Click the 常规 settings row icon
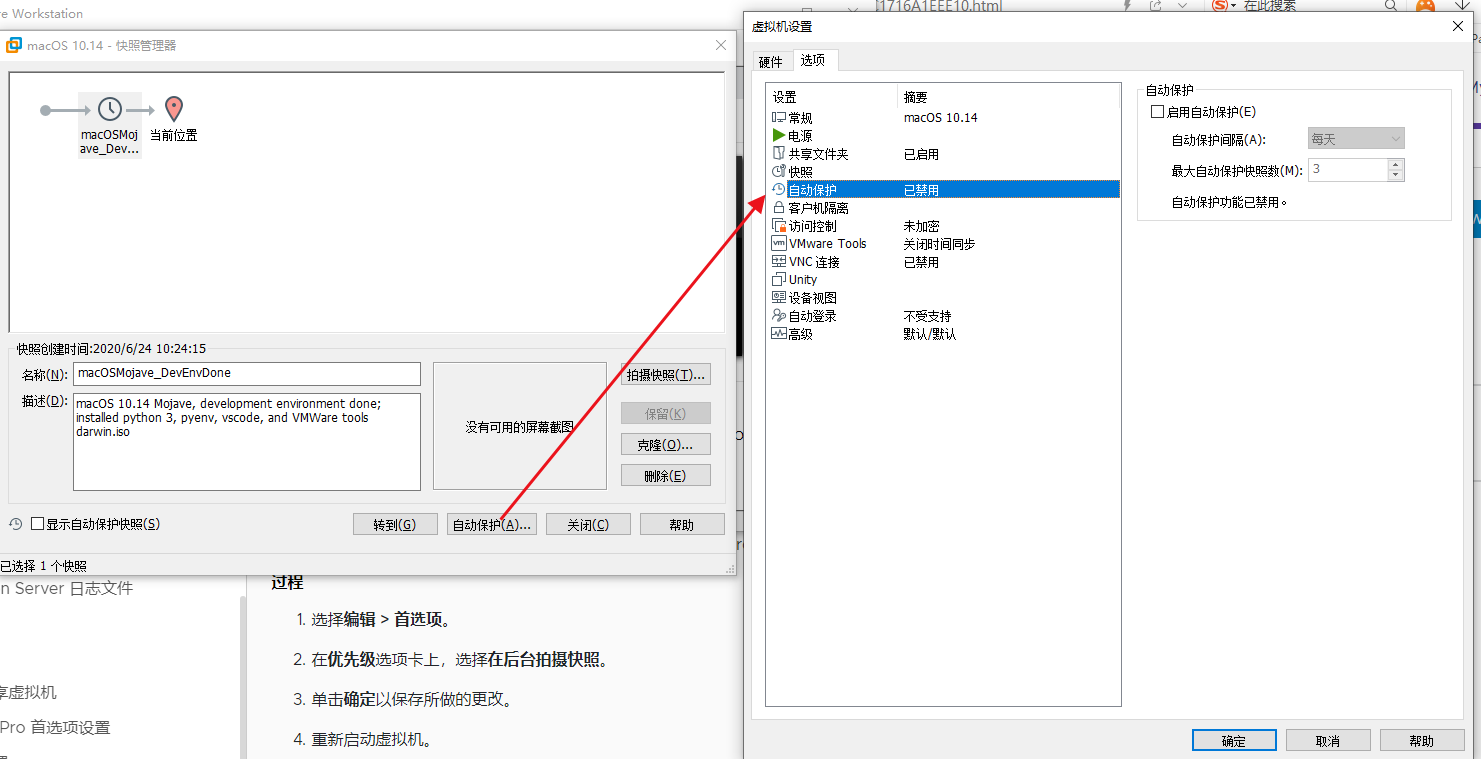 779,117
